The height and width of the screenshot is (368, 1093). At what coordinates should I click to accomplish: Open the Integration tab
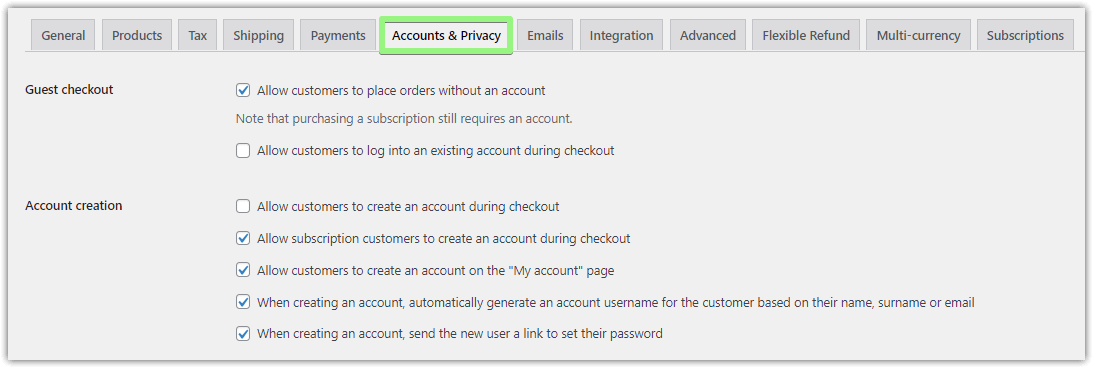622,36
